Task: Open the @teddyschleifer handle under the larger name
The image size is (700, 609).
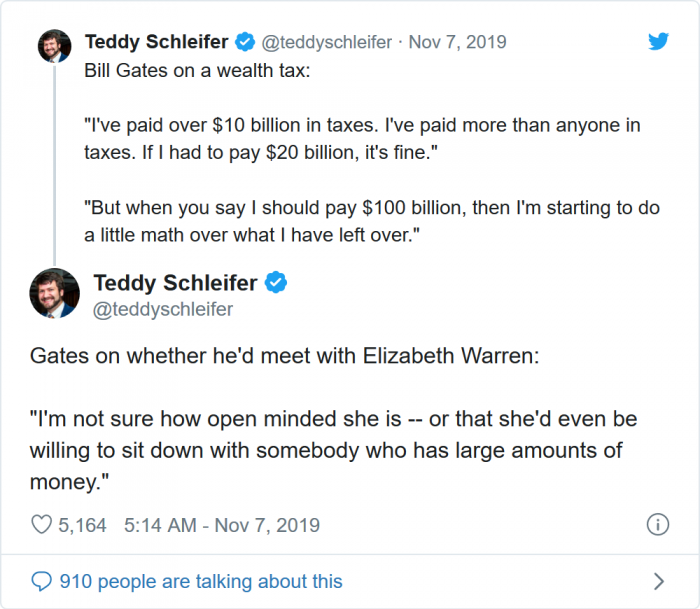Action: click(x=163, y=309)
